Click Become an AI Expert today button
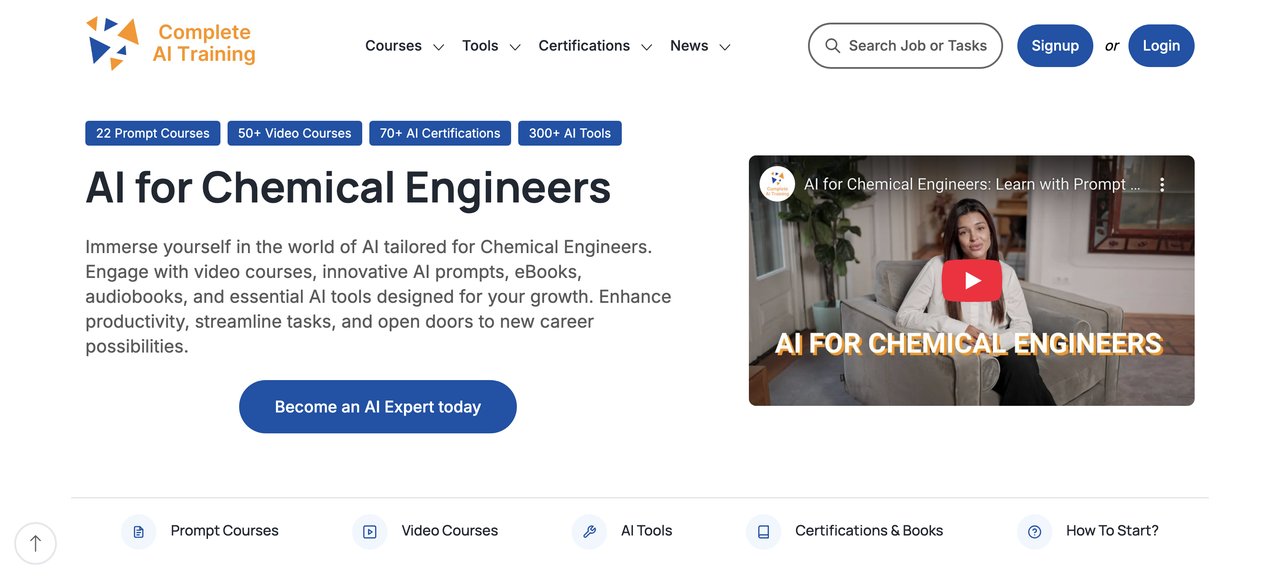Screen dimensions: 1280x579 click(x=378, y=407)
